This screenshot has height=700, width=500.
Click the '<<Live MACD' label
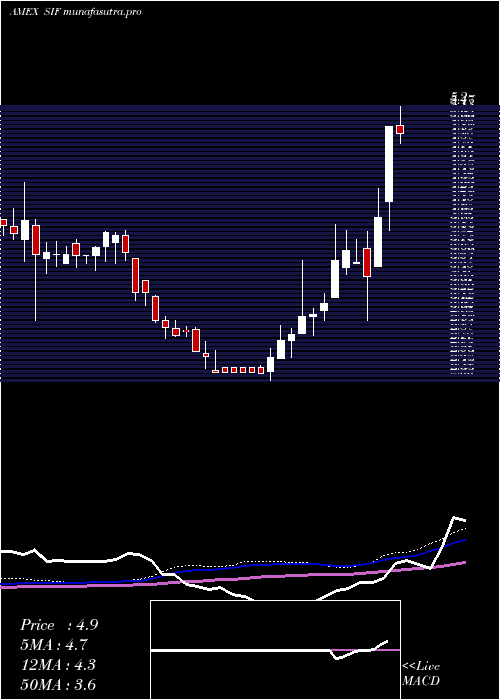pos(421,673)
